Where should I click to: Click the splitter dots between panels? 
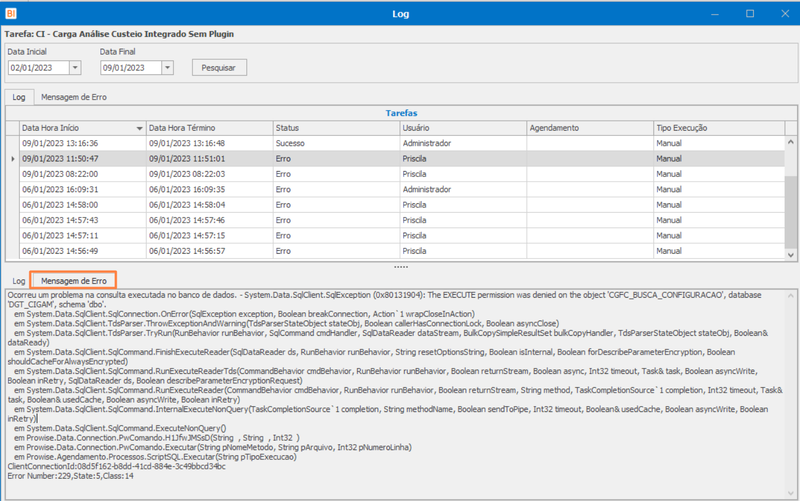(x=401, y=267)
